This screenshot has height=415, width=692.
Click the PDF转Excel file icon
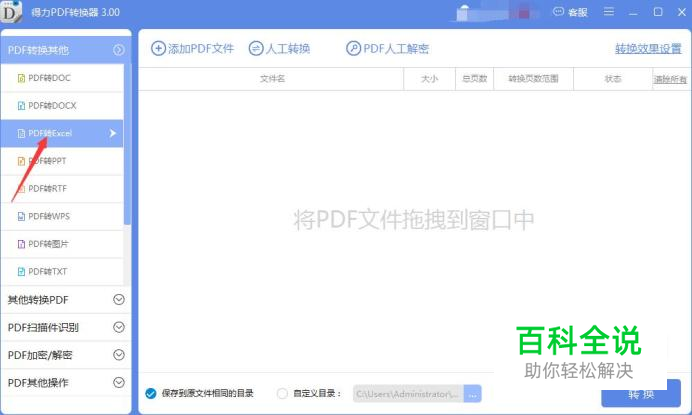21,133
